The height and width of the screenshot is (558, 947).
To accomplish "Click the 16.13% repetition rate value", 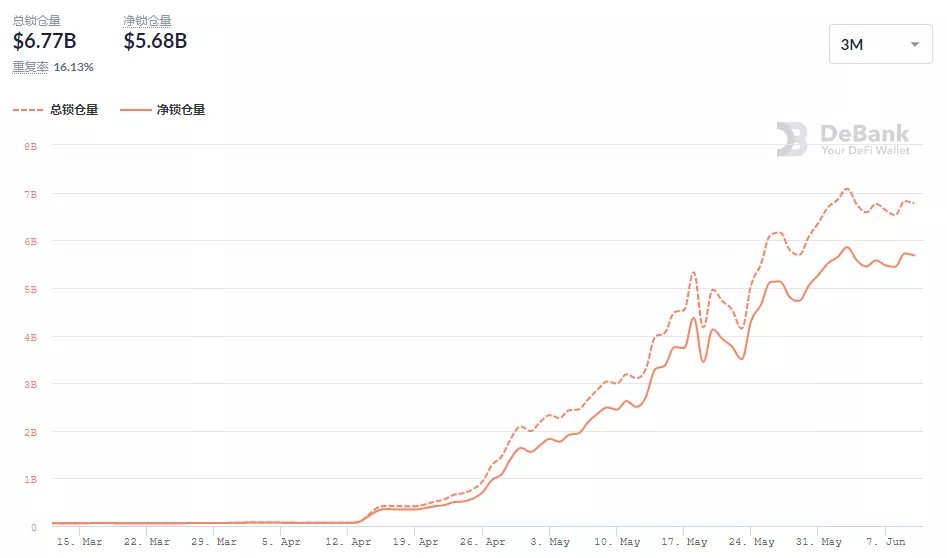I will pos(73,67).
